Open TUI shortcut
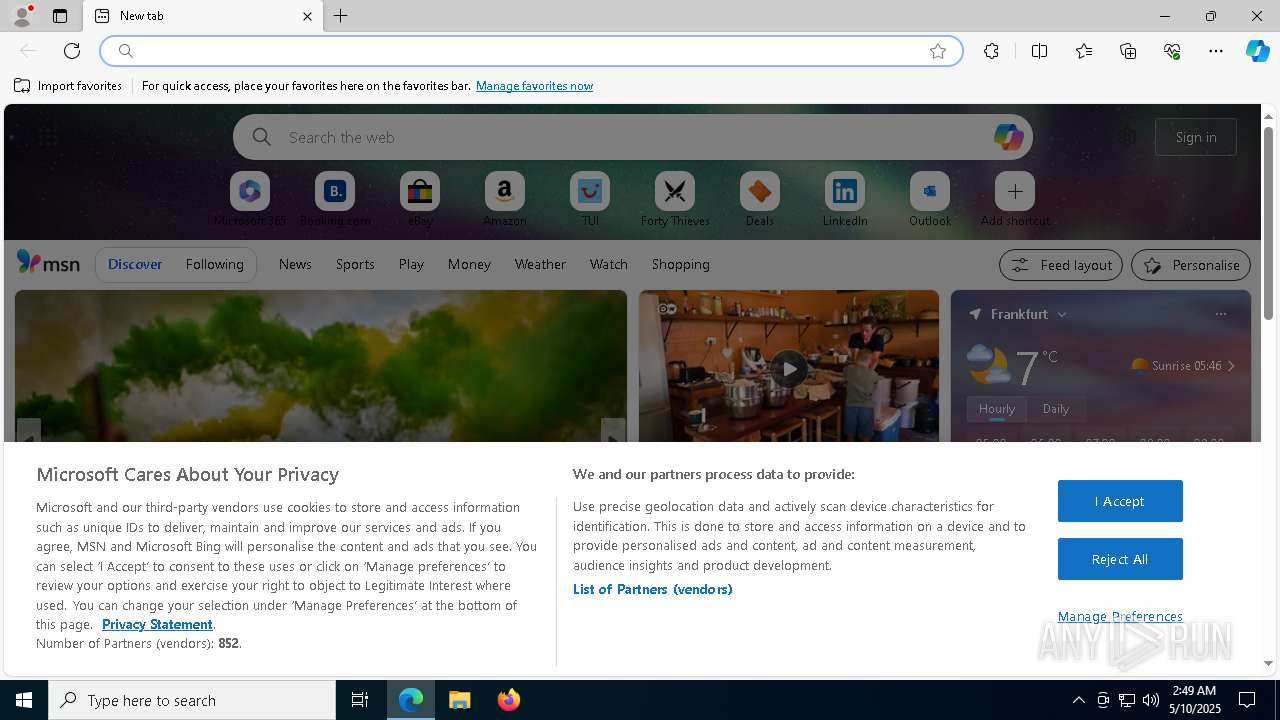1280x720 pixels. pos(590,199)
